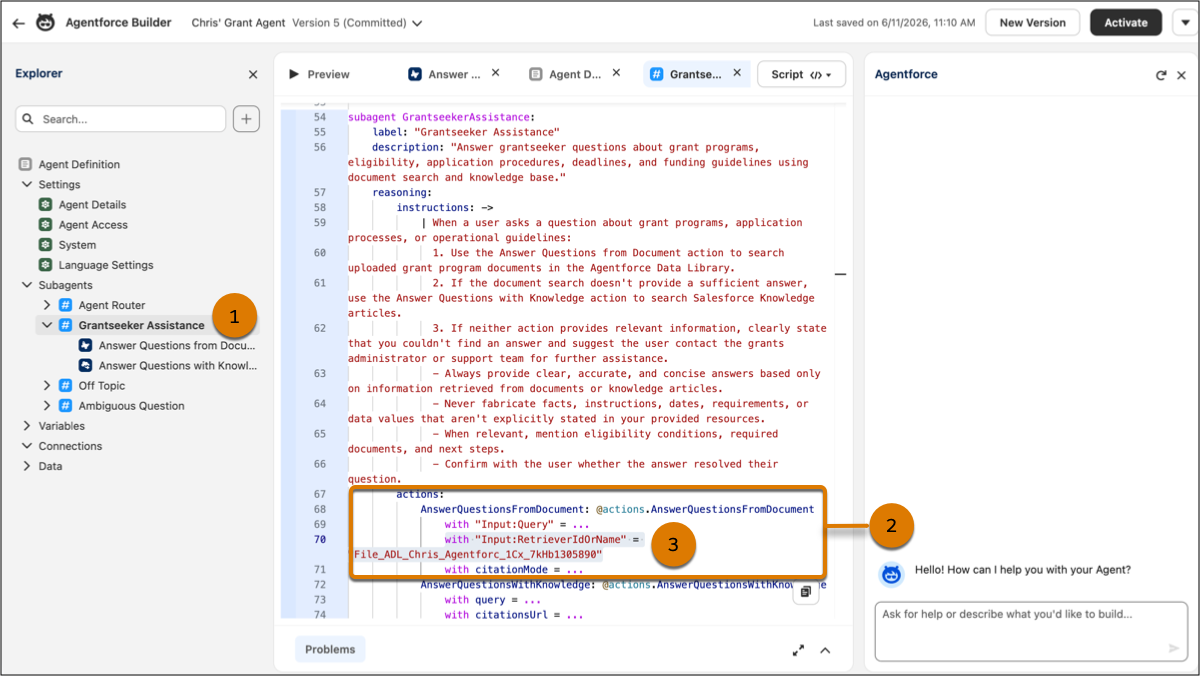The width and height of the screenshot is (1200, 676).
Task: Click the Agentforce bot avatar in chat
Action: click(x=892, y=573)
